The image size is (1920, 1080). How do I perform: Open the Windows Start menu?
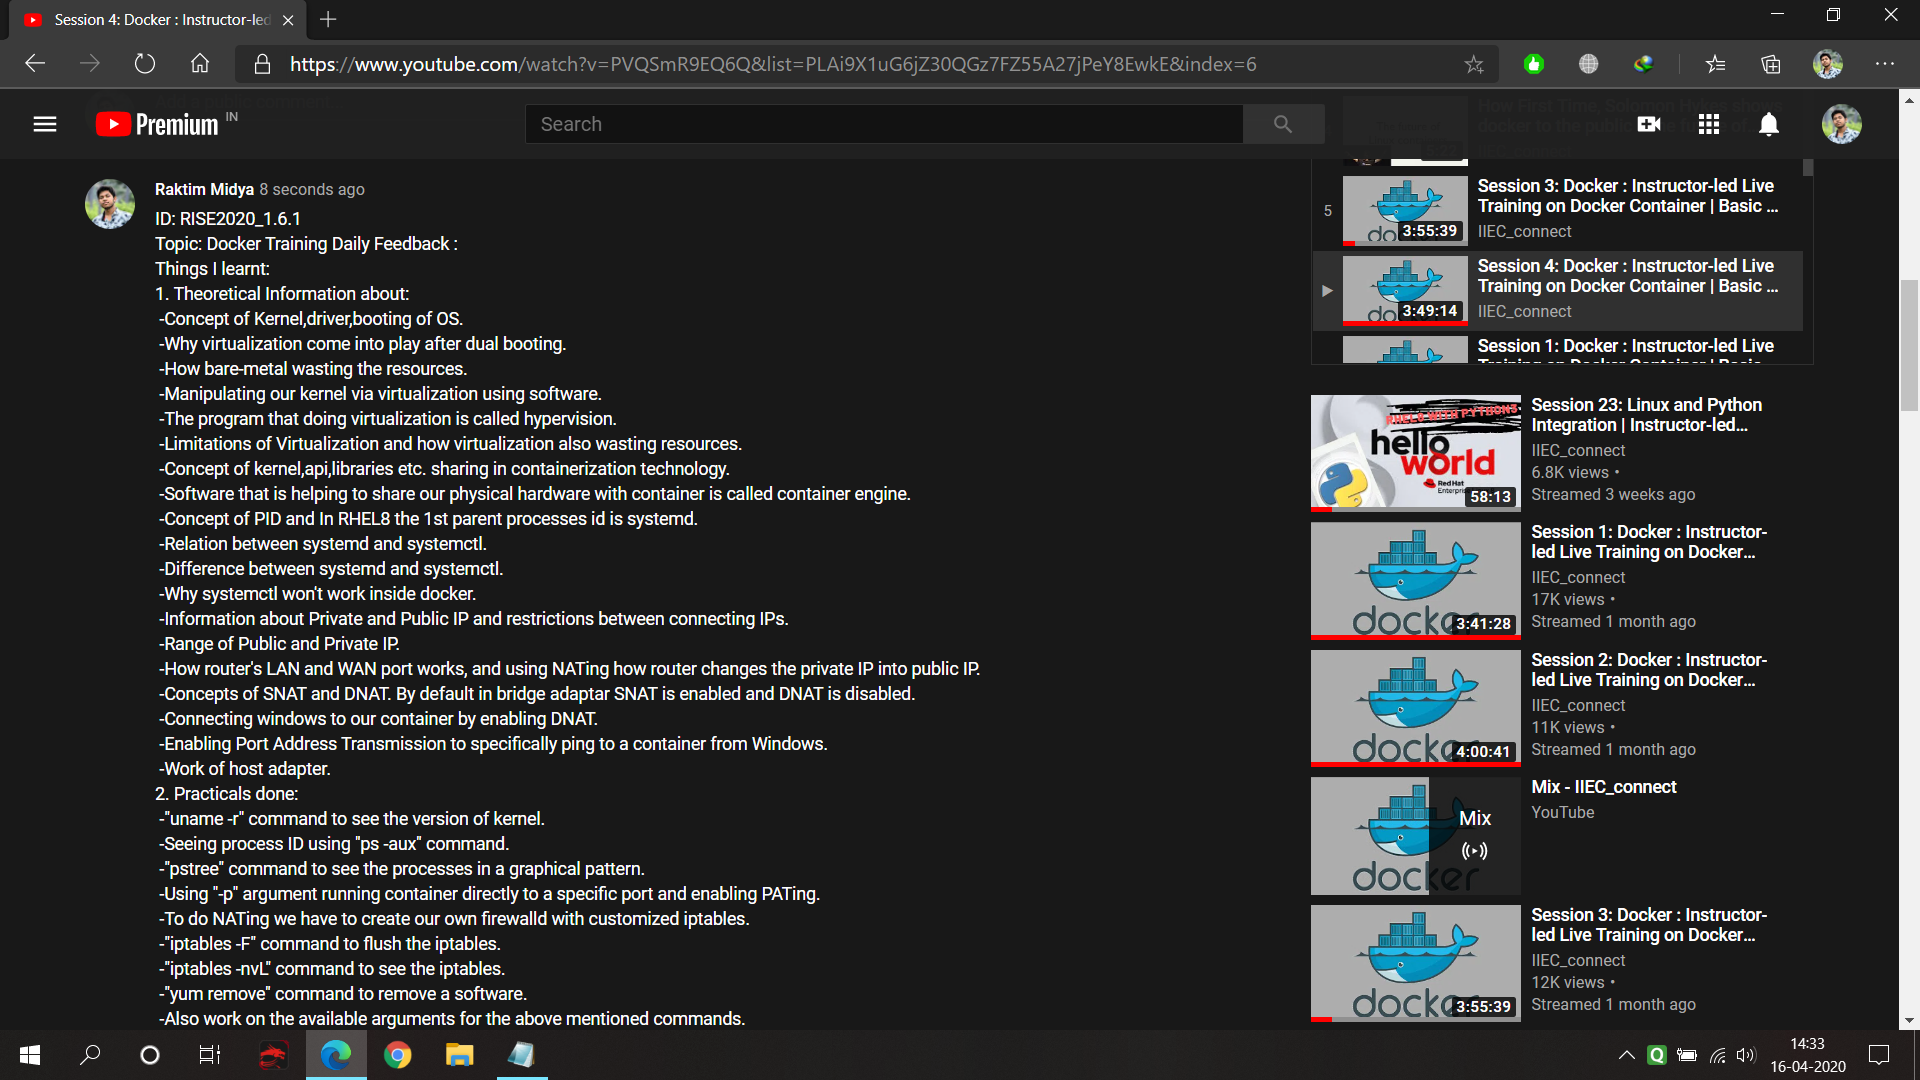click(30, 1055)
